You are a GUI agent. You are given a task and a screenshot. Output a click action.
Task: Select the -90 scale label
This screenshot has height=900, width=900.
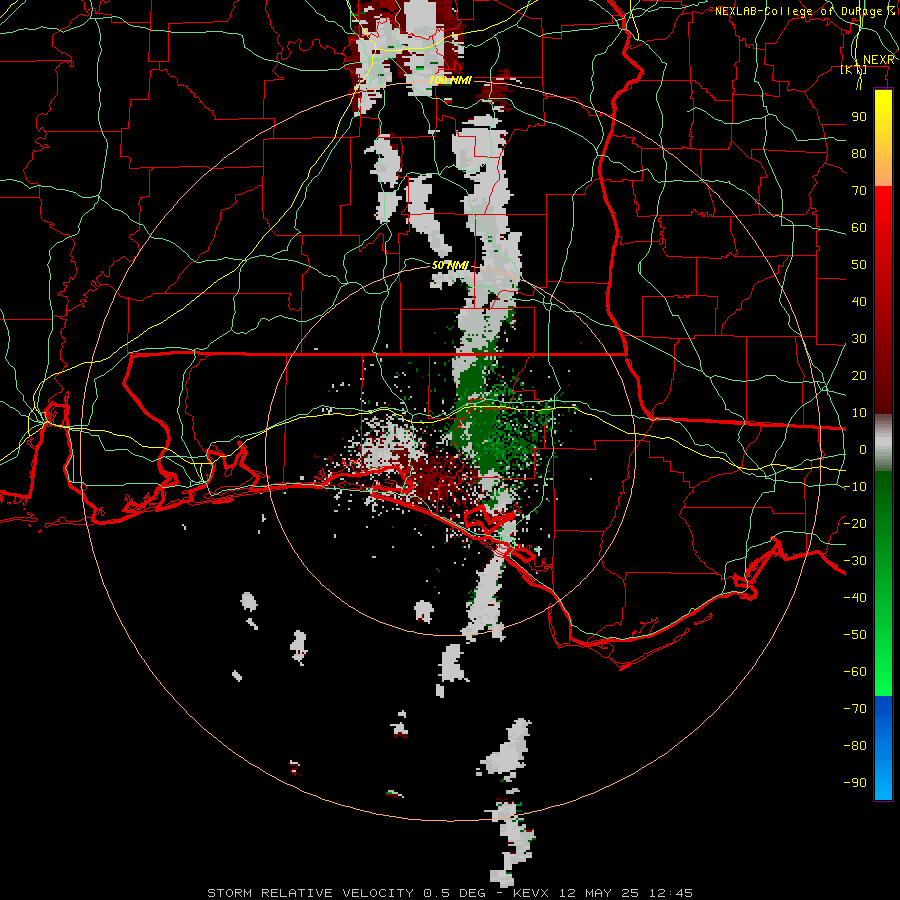click(855, 782)
